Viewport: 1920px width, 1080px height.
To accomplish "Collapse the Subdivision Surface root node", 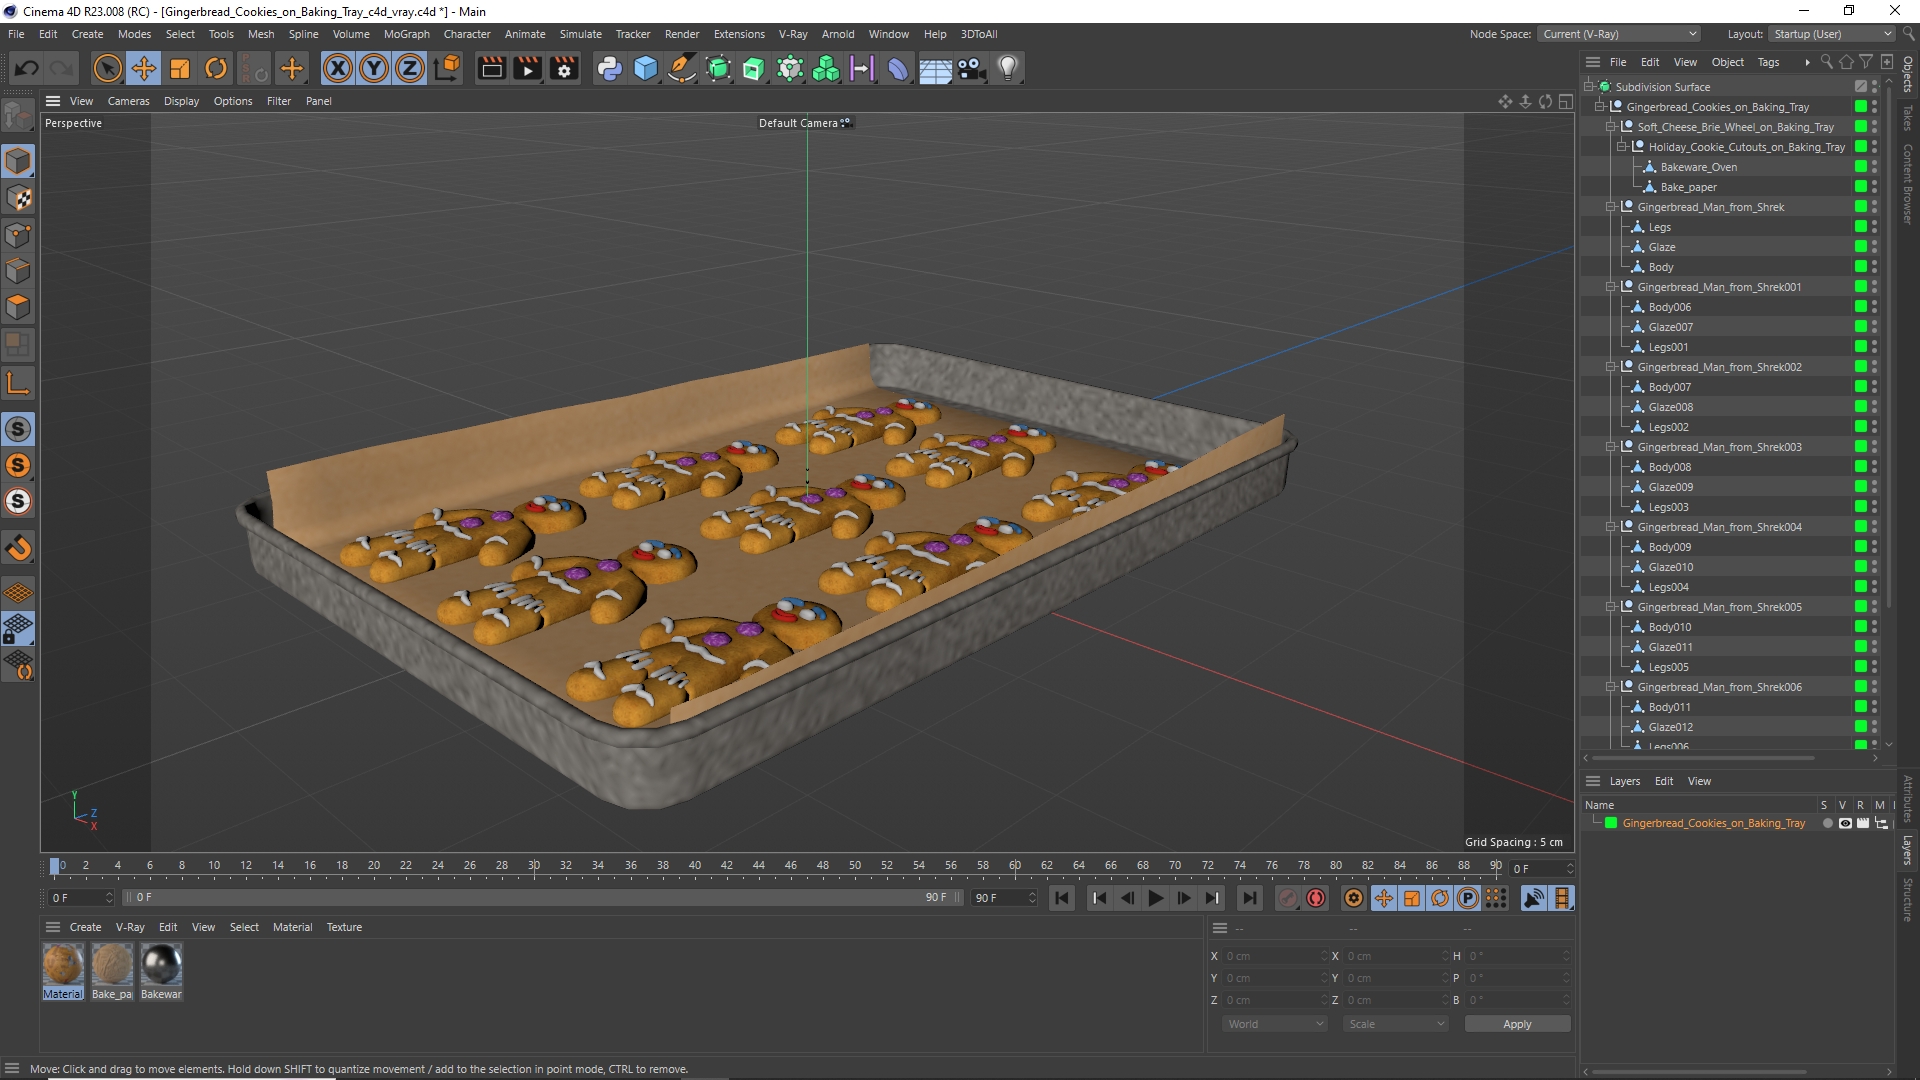I will click(1588, 87).
